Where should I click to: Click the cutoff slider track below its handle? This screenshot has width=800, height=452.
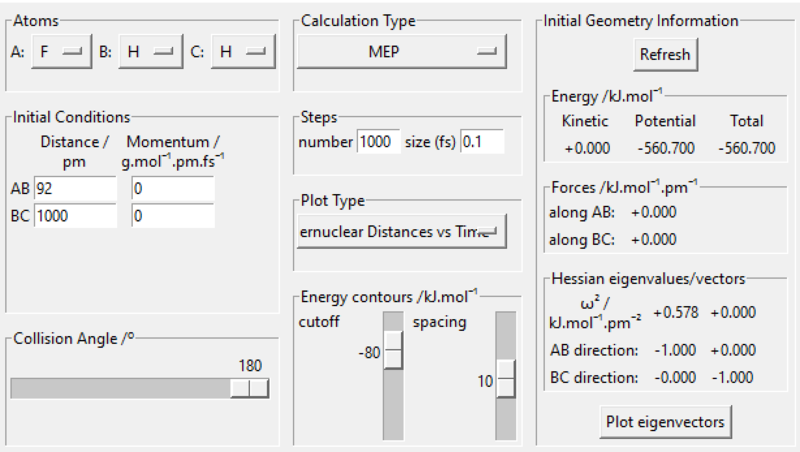394,405
